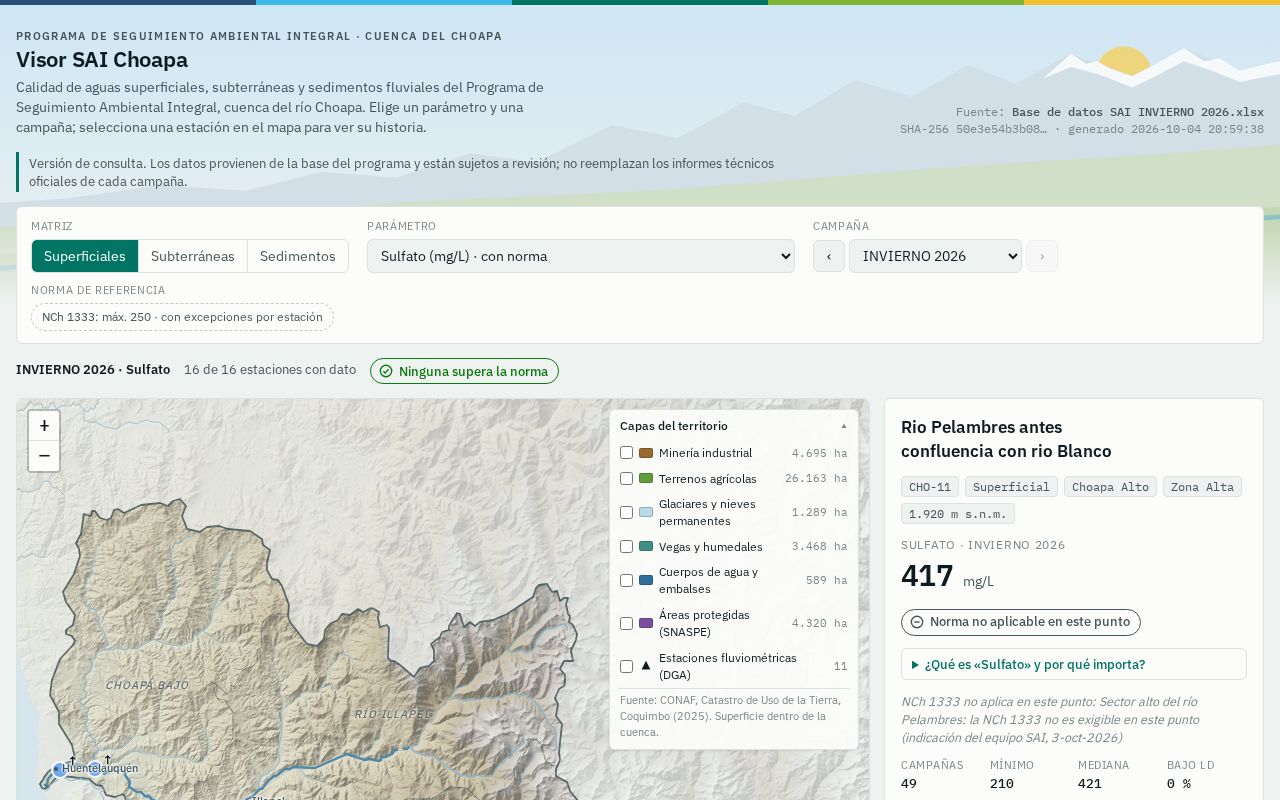
Task: Expand '¿Qué es «Sulfato» y por qué importa?'
Action: [1074, 664]
